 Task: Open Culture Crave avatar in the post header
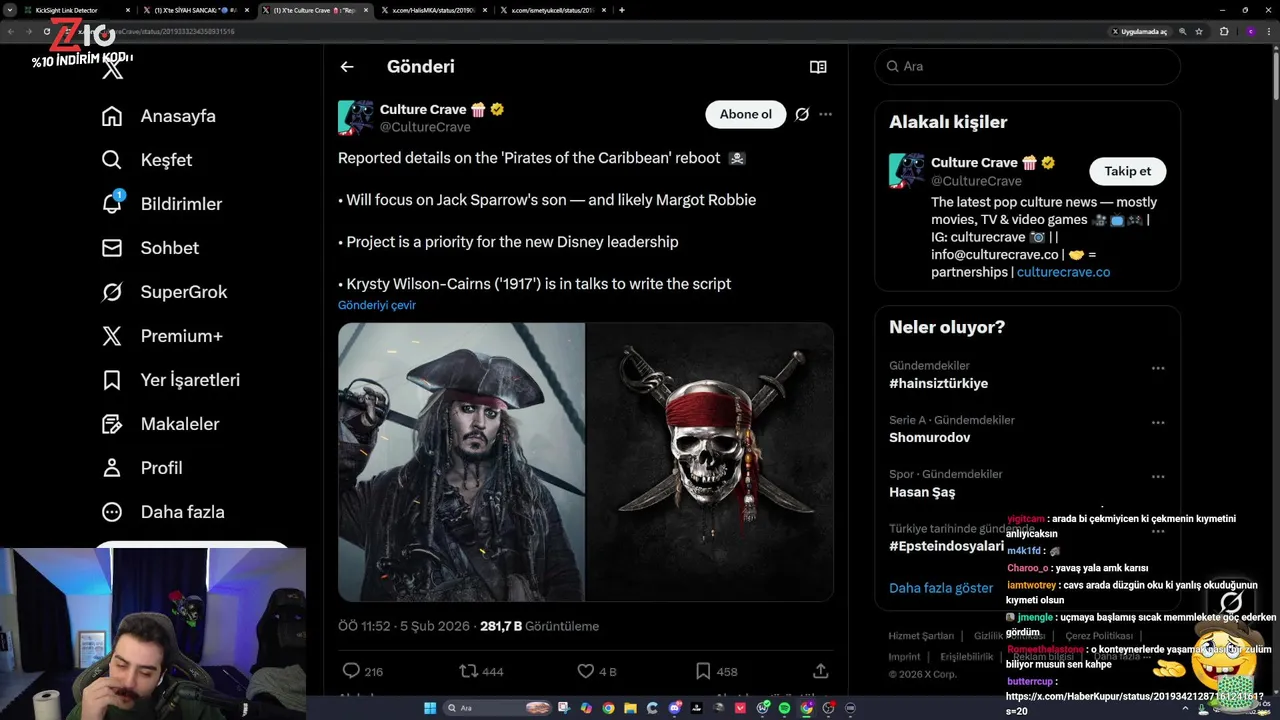pos(356,117)
